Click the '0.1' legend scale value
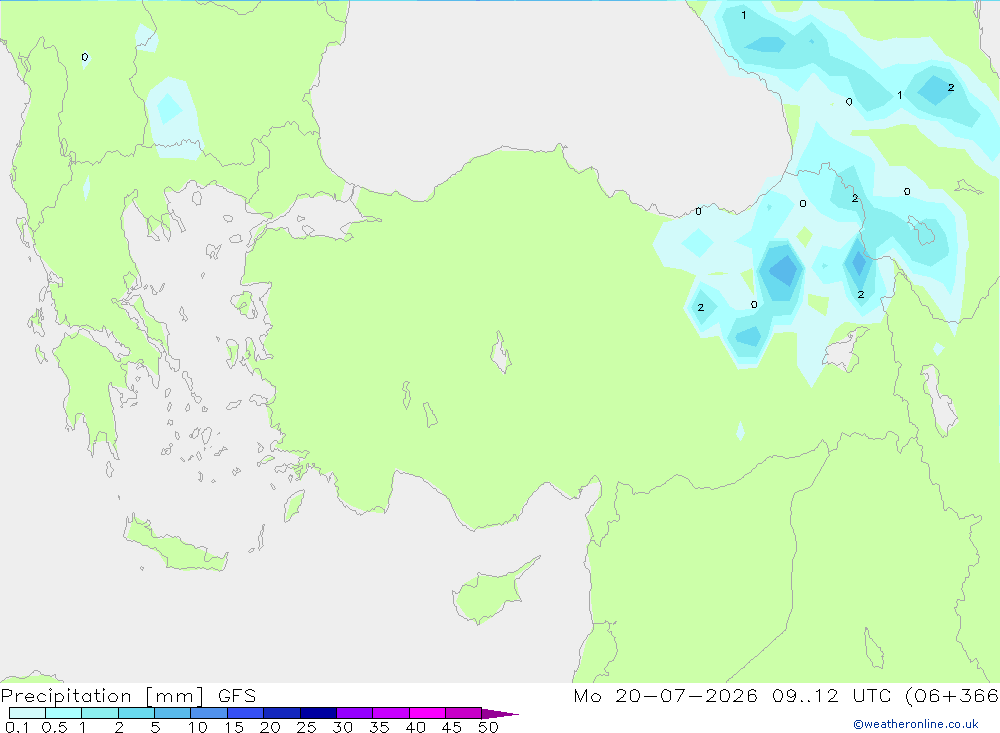 (x=17, y=727)
